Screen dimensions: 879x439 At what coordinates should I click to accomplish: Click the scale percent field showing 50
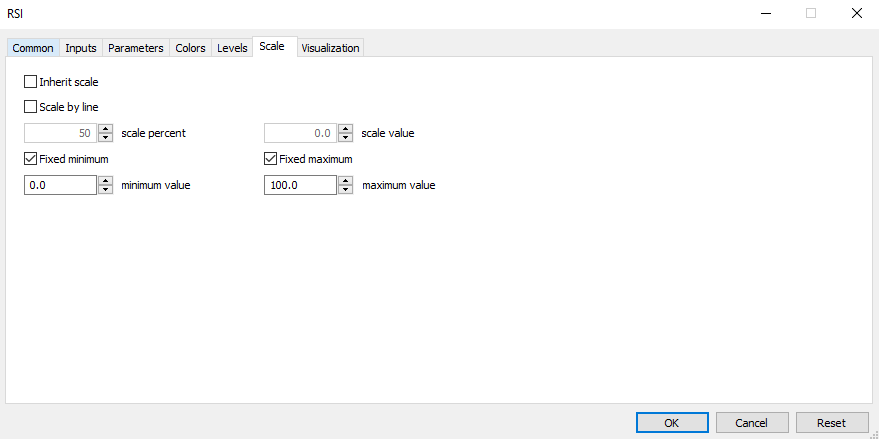(61, 133)
